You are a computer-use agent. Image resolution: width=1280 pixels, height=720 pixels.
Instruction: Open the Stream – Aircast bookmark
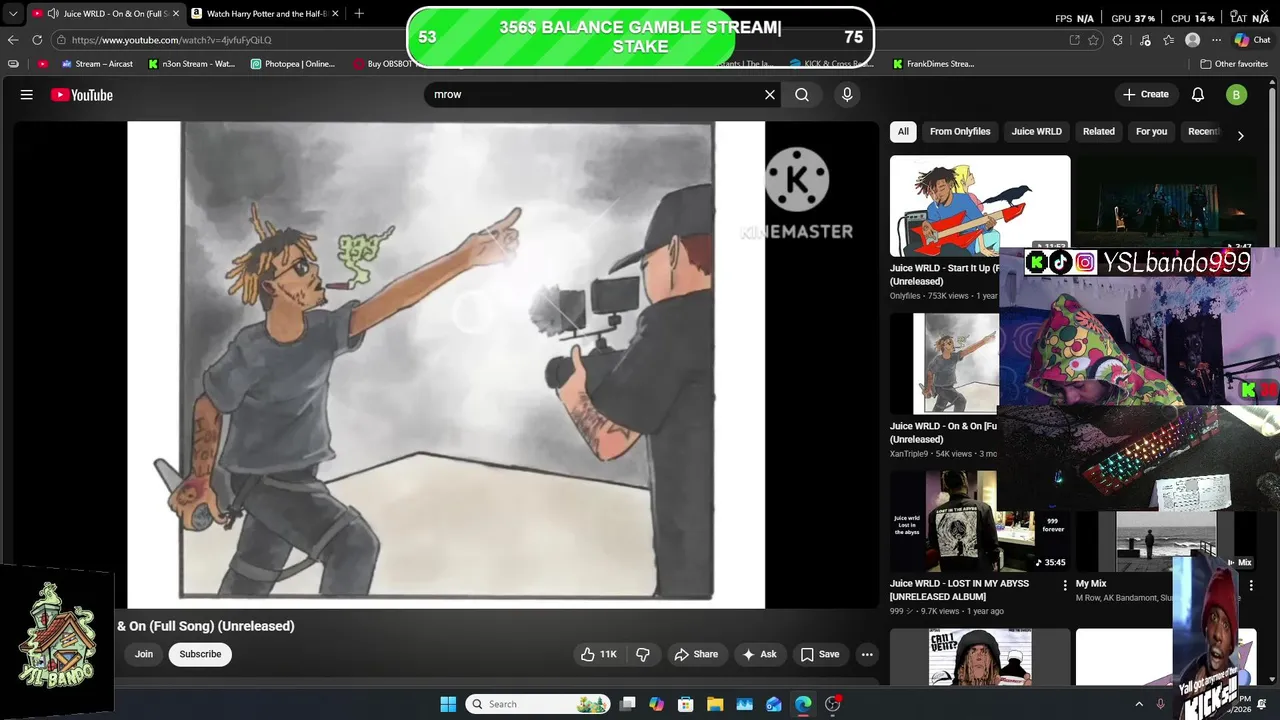point(95,64)
